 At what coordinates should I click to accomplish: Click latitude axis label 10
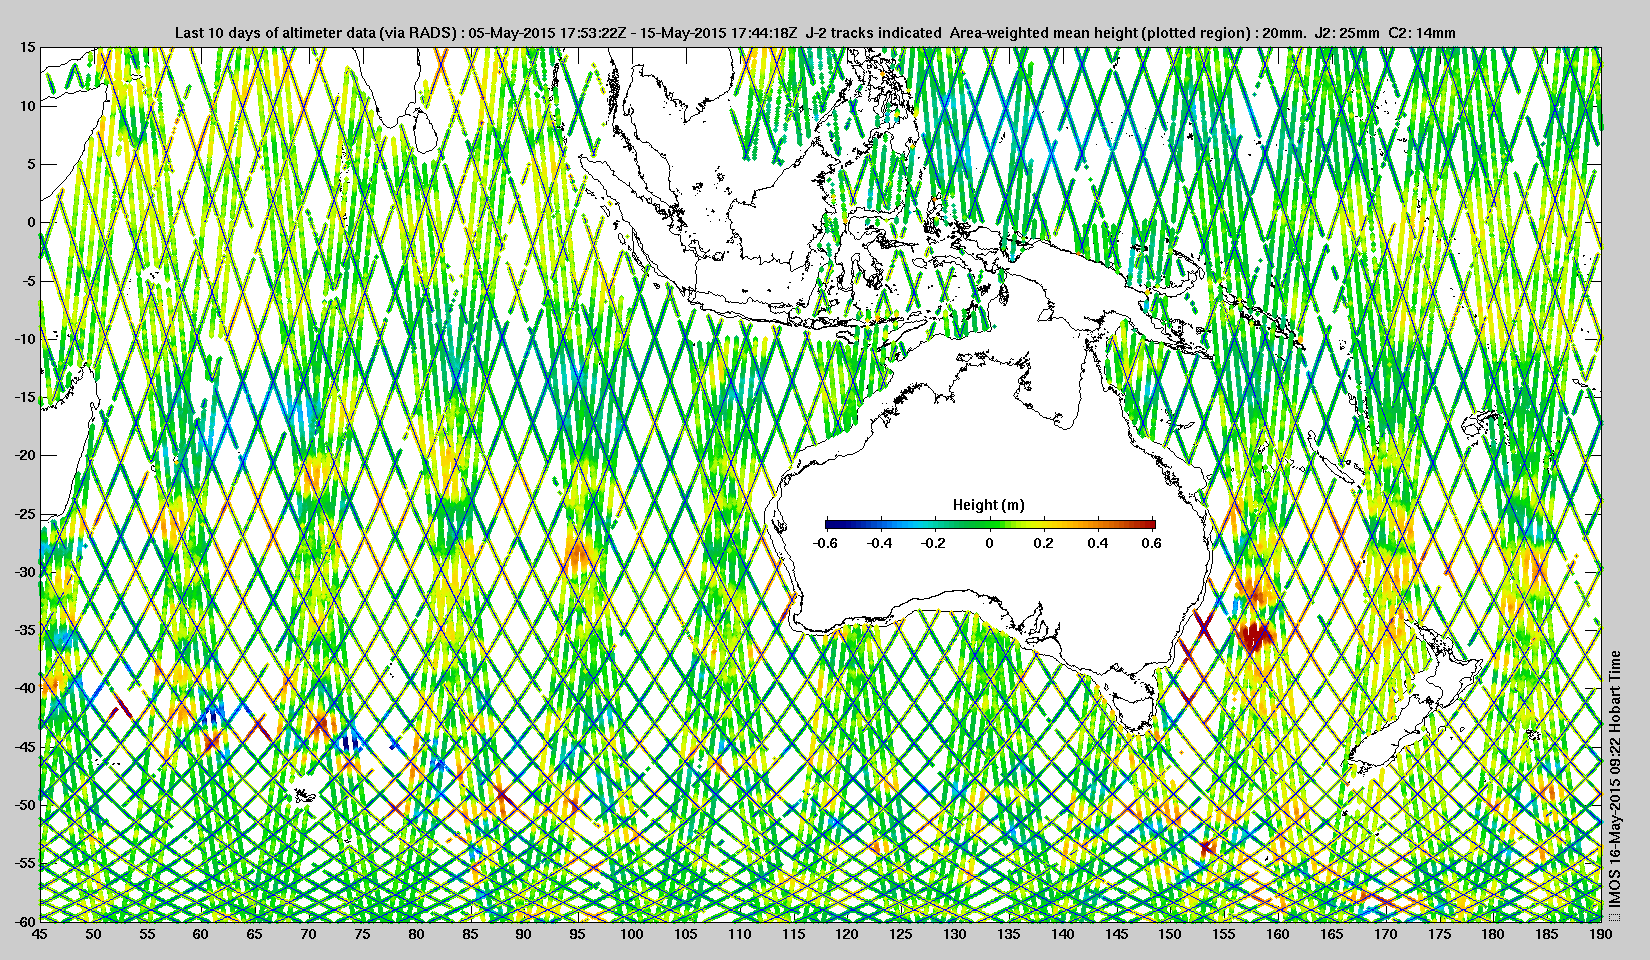28,106
